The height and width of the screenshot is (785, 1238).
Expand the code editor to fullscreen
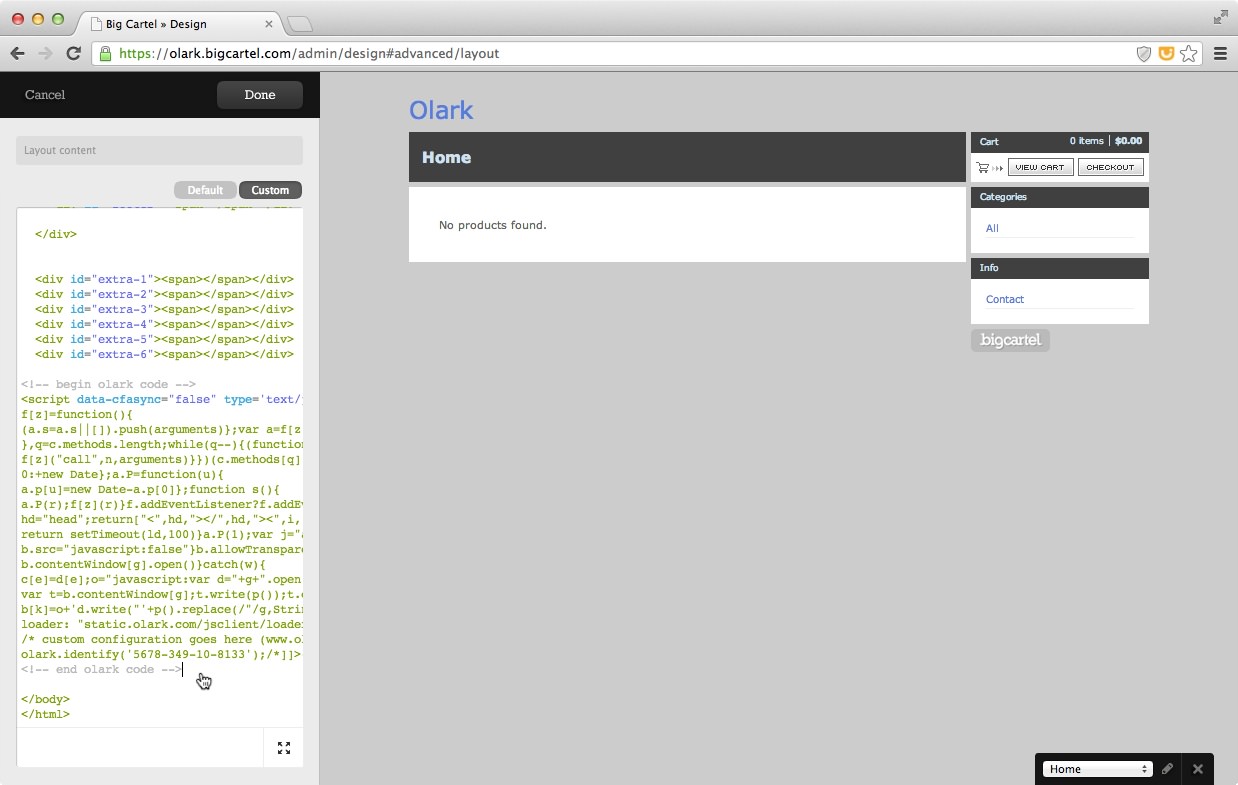click(x=284, y=747)
